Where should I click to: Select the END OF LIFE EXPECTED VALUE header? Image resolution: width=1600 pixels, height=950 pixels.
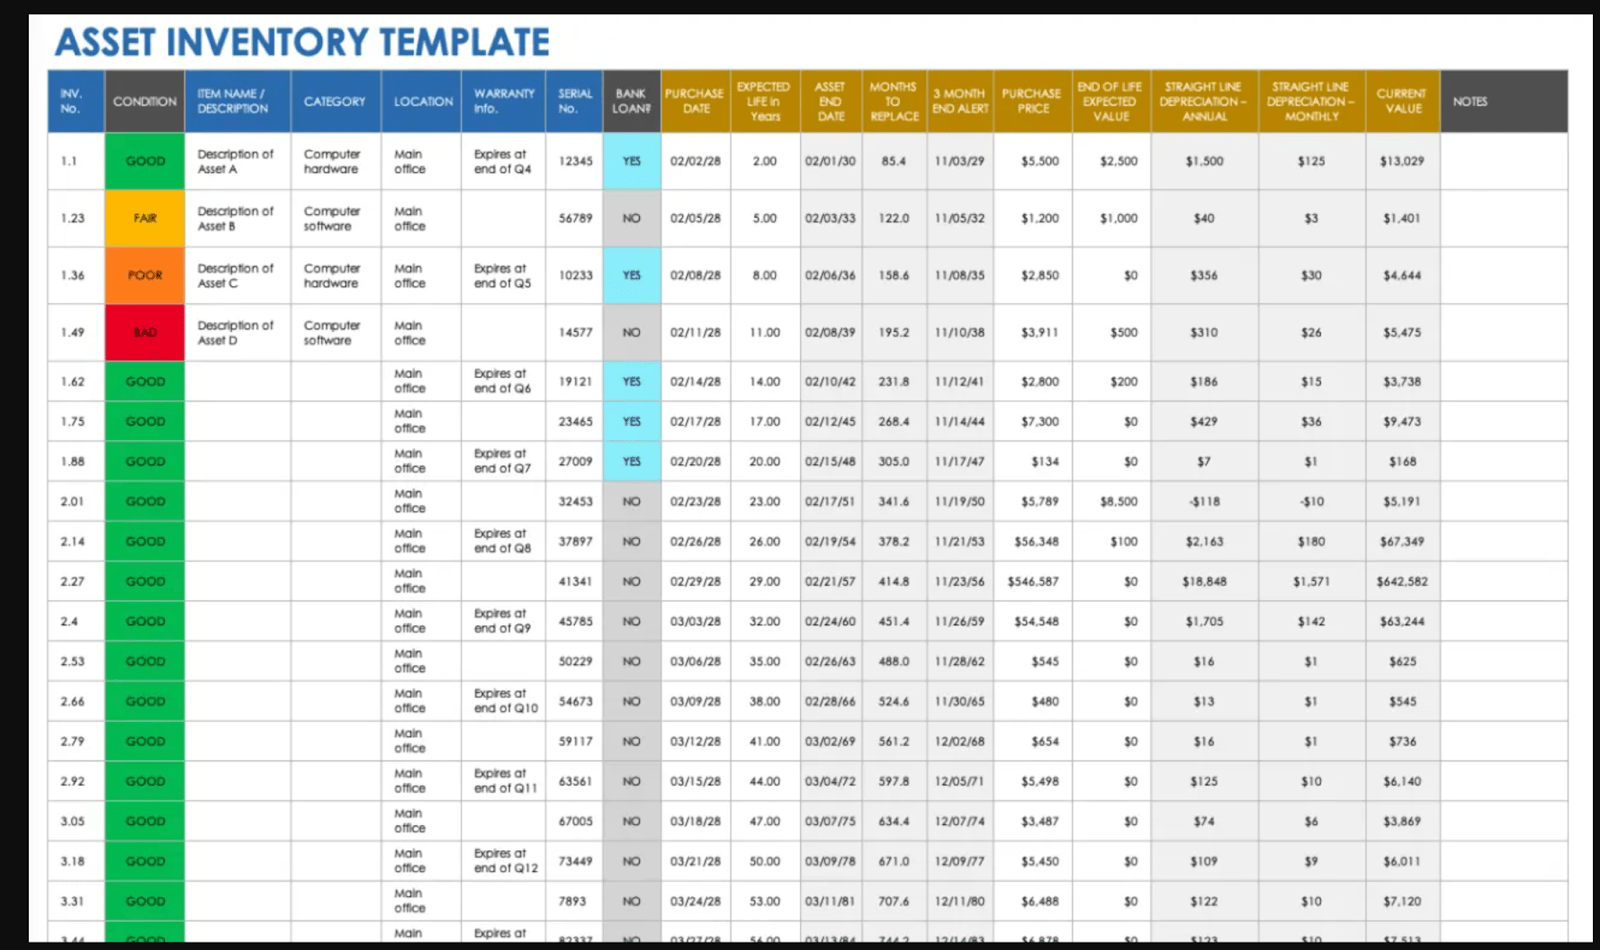pos(1111,101)
